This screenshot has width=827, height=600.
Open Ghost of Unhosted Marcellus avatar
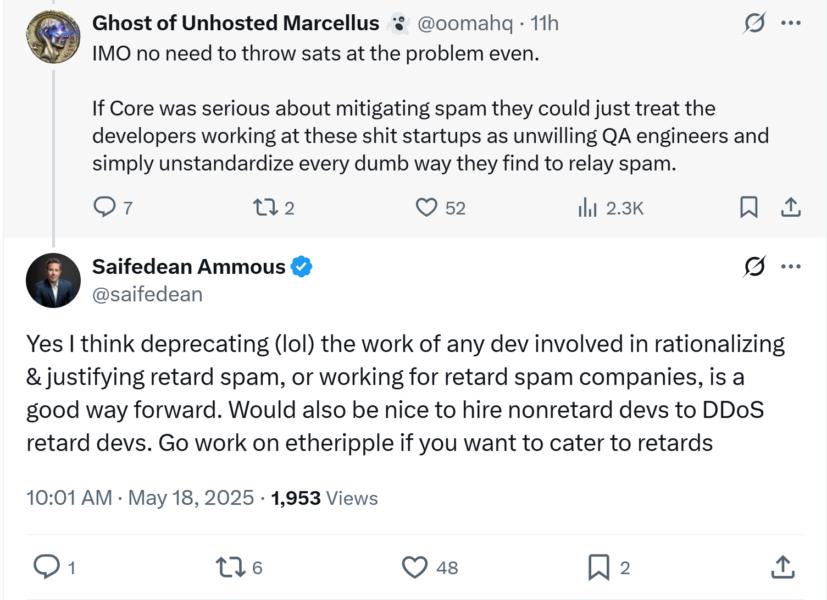point(53,37)
